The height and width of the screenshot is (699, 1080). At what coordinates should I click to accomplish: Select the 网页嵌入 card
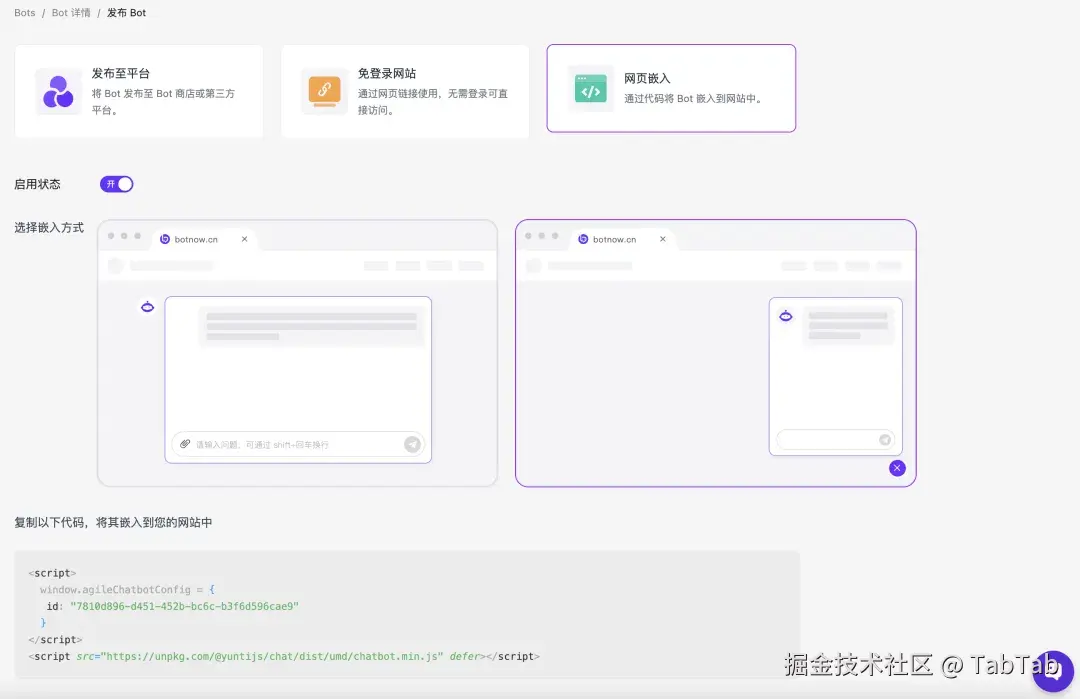pos(672,88)
